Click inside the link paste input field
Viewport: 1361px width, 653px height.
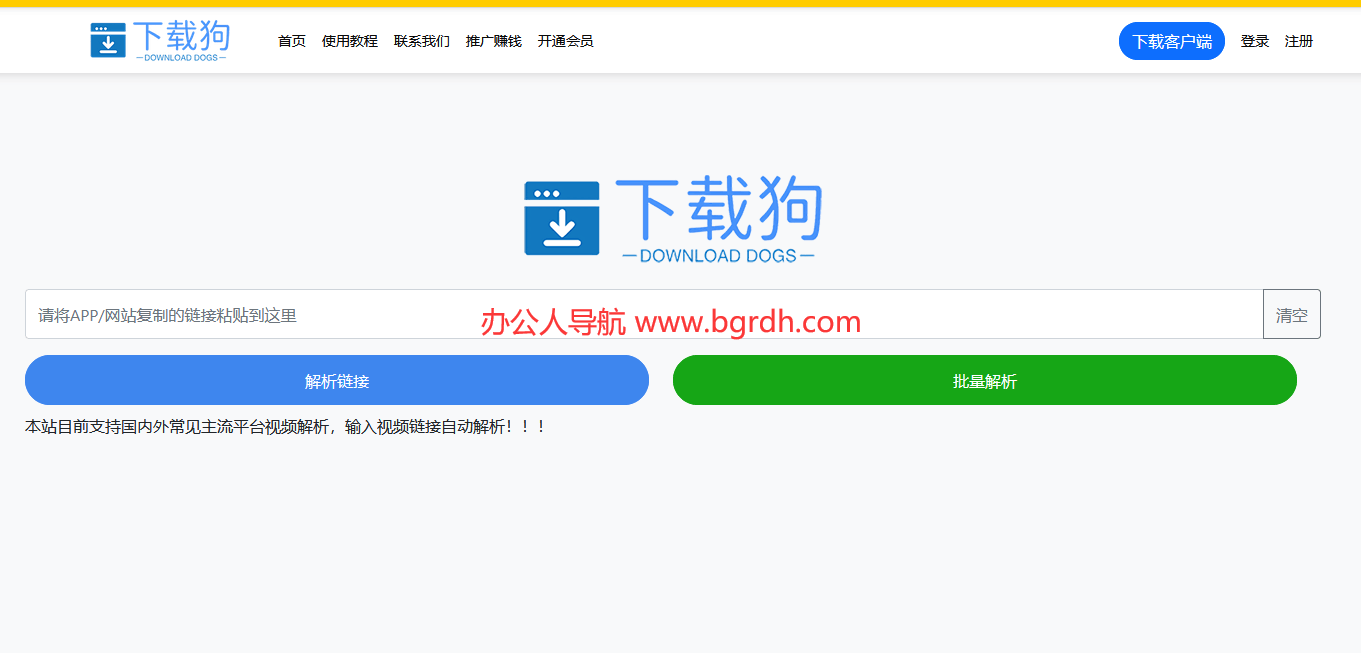(x=300, y=313)
